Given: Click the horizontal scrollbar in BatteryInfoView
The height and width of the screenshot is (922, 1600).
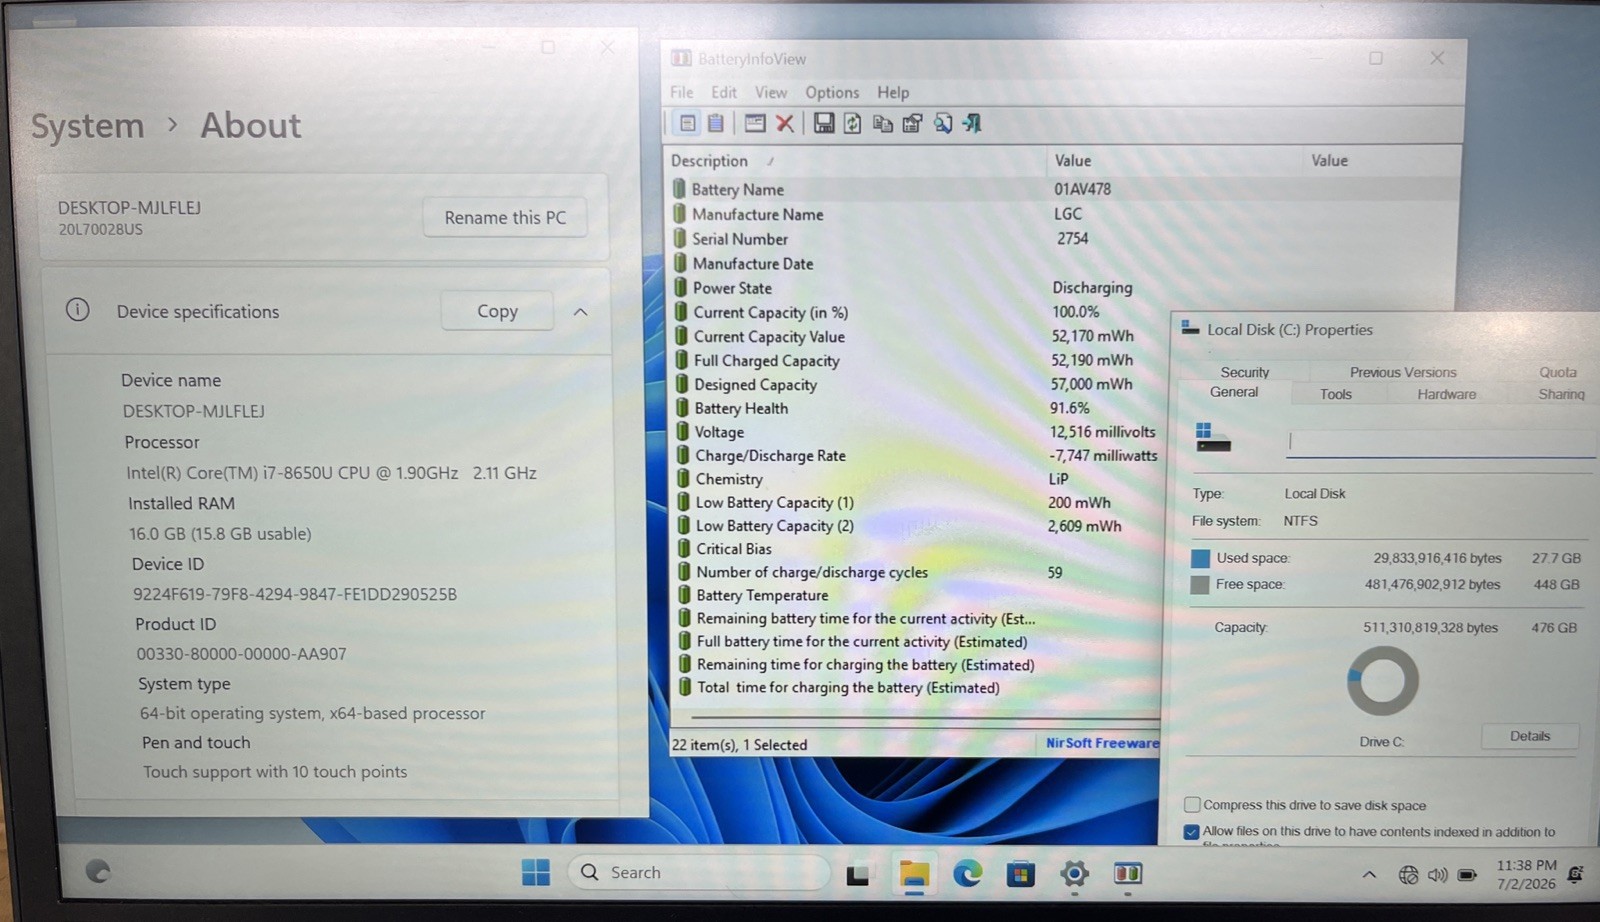Looking at the screenshot, I should pos(925,718).
